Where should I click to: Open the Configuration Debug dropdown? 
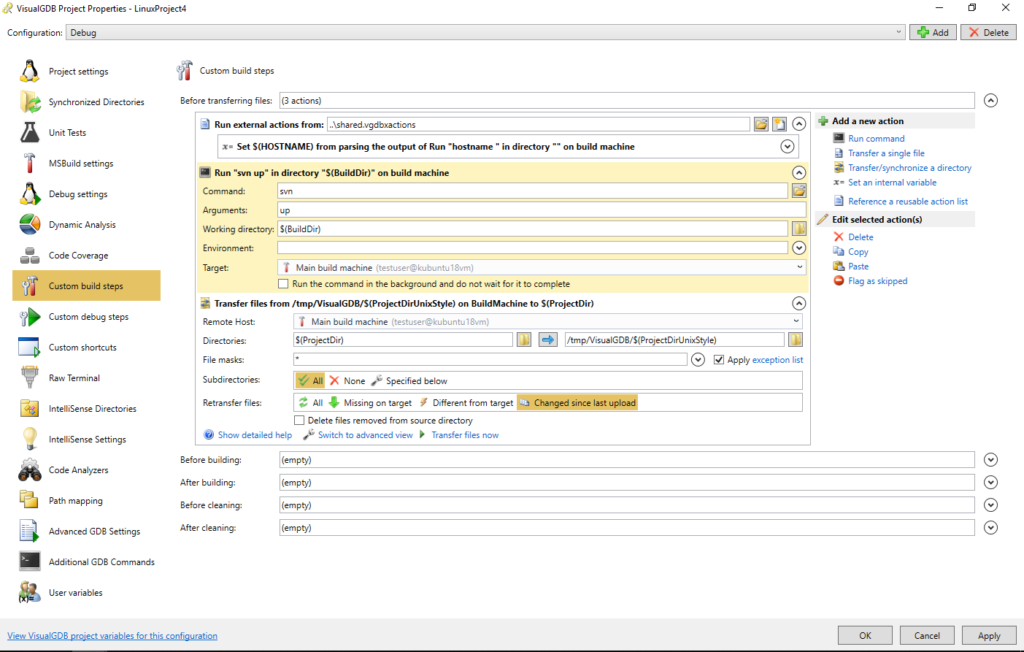tap(899, 32)
